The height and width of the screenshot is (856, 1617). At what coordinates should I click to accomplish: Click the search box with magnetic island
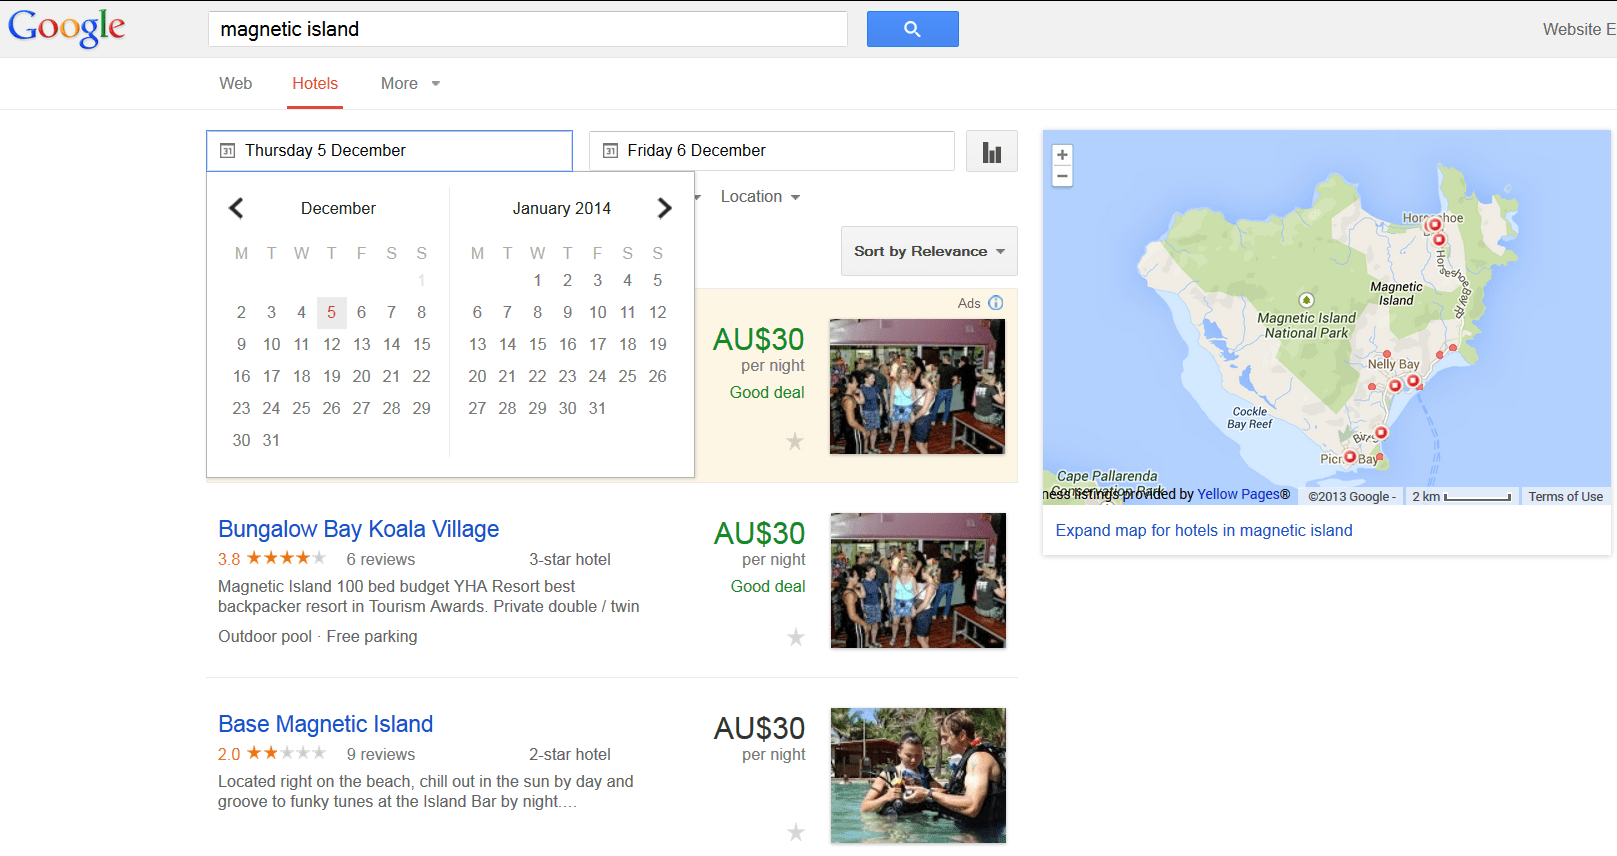tap(528, 29)
